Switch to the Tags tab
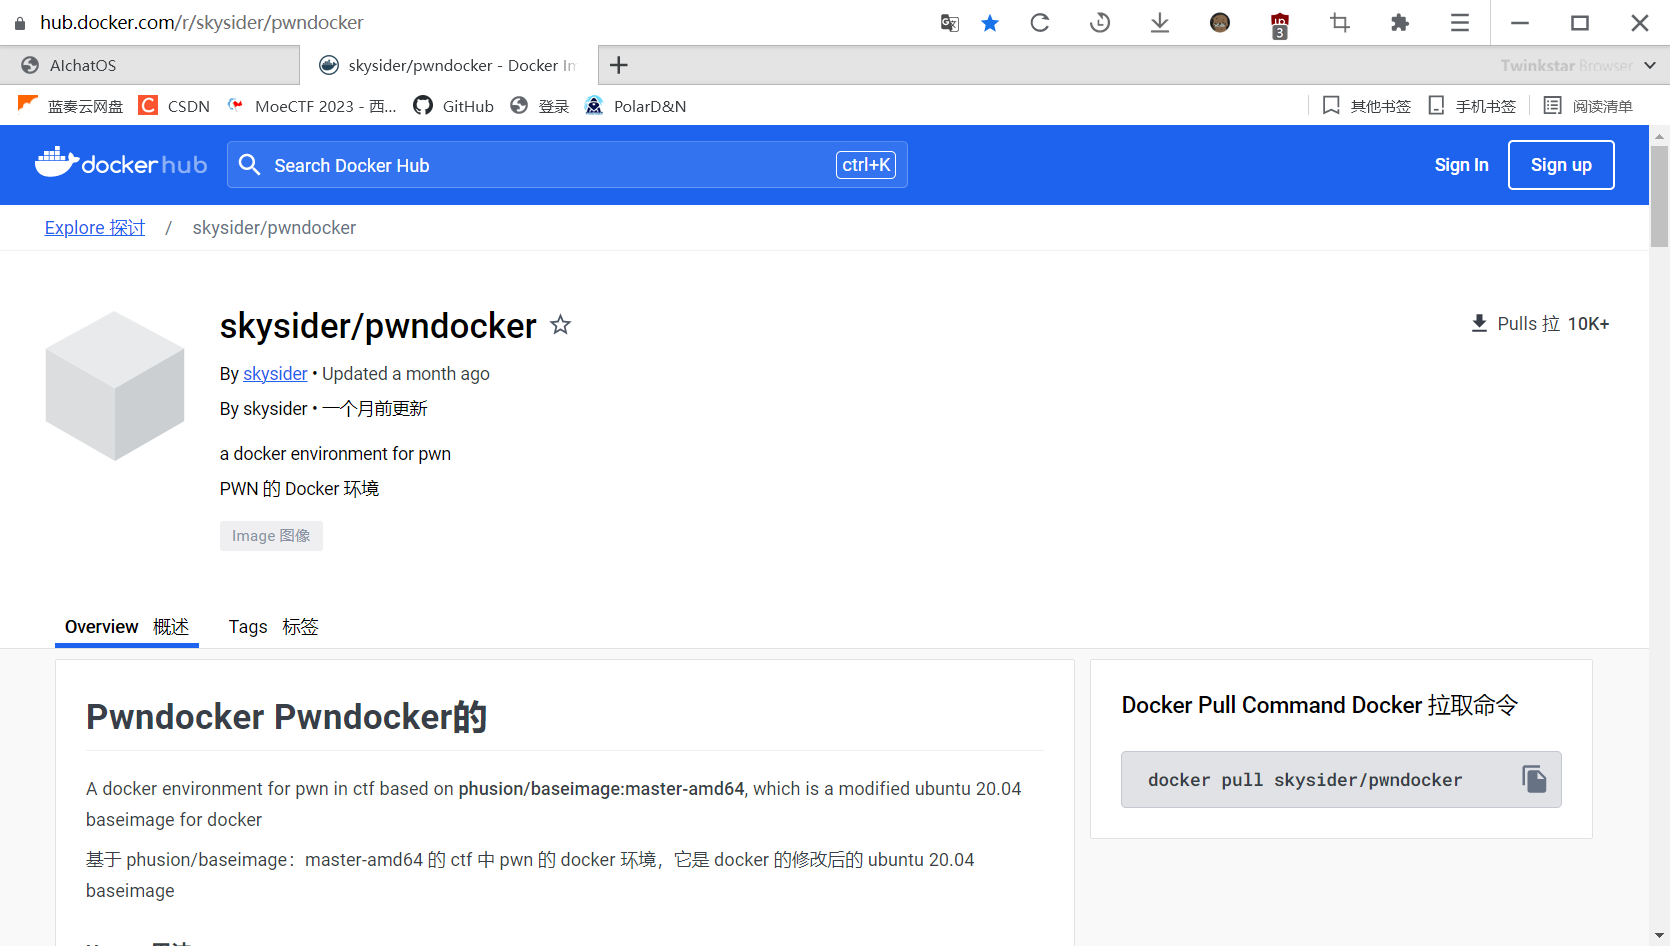The height and width of the screenshot is (946, 1670). 273,627
